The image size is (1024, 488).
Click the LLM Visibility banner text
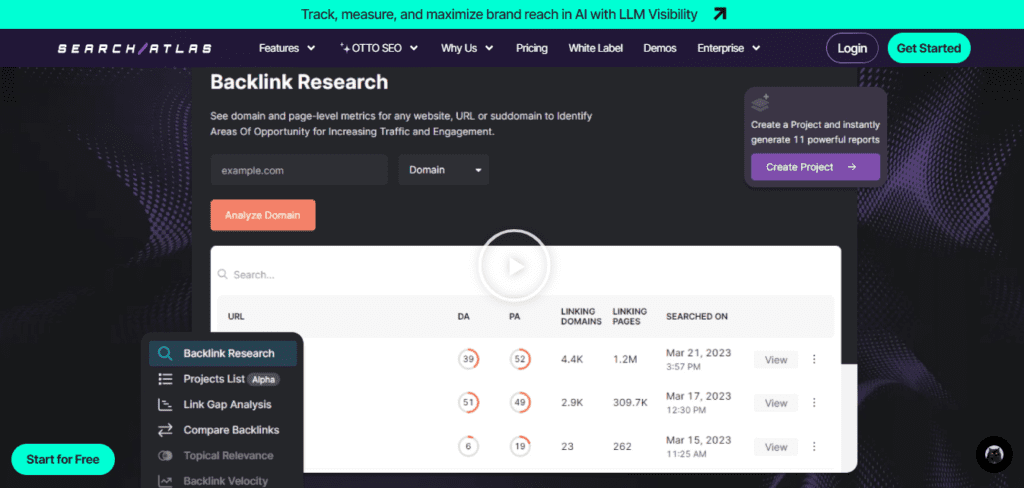pos(499,14)
